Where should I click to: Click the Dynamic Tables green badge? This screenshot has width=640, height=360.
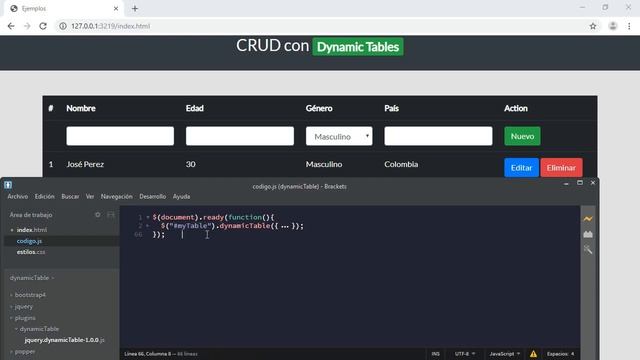(x=358, y=47)
